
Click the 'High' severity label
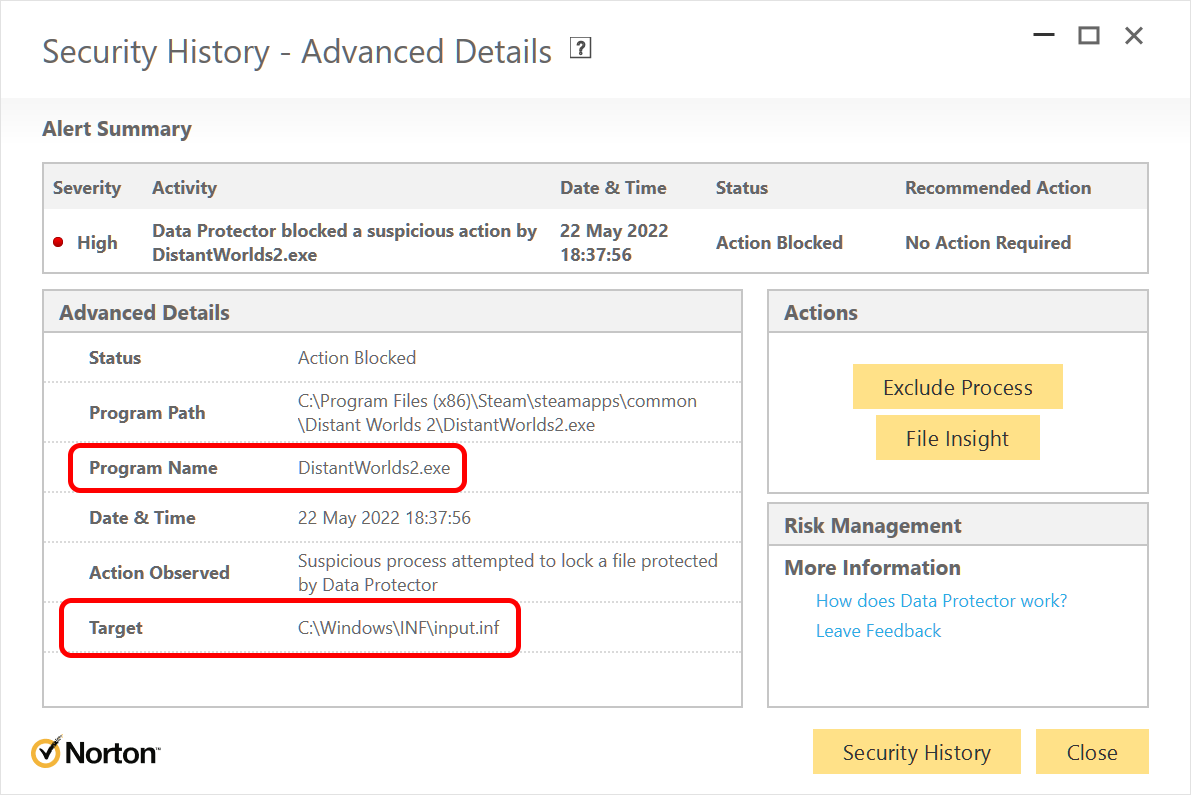97,242
